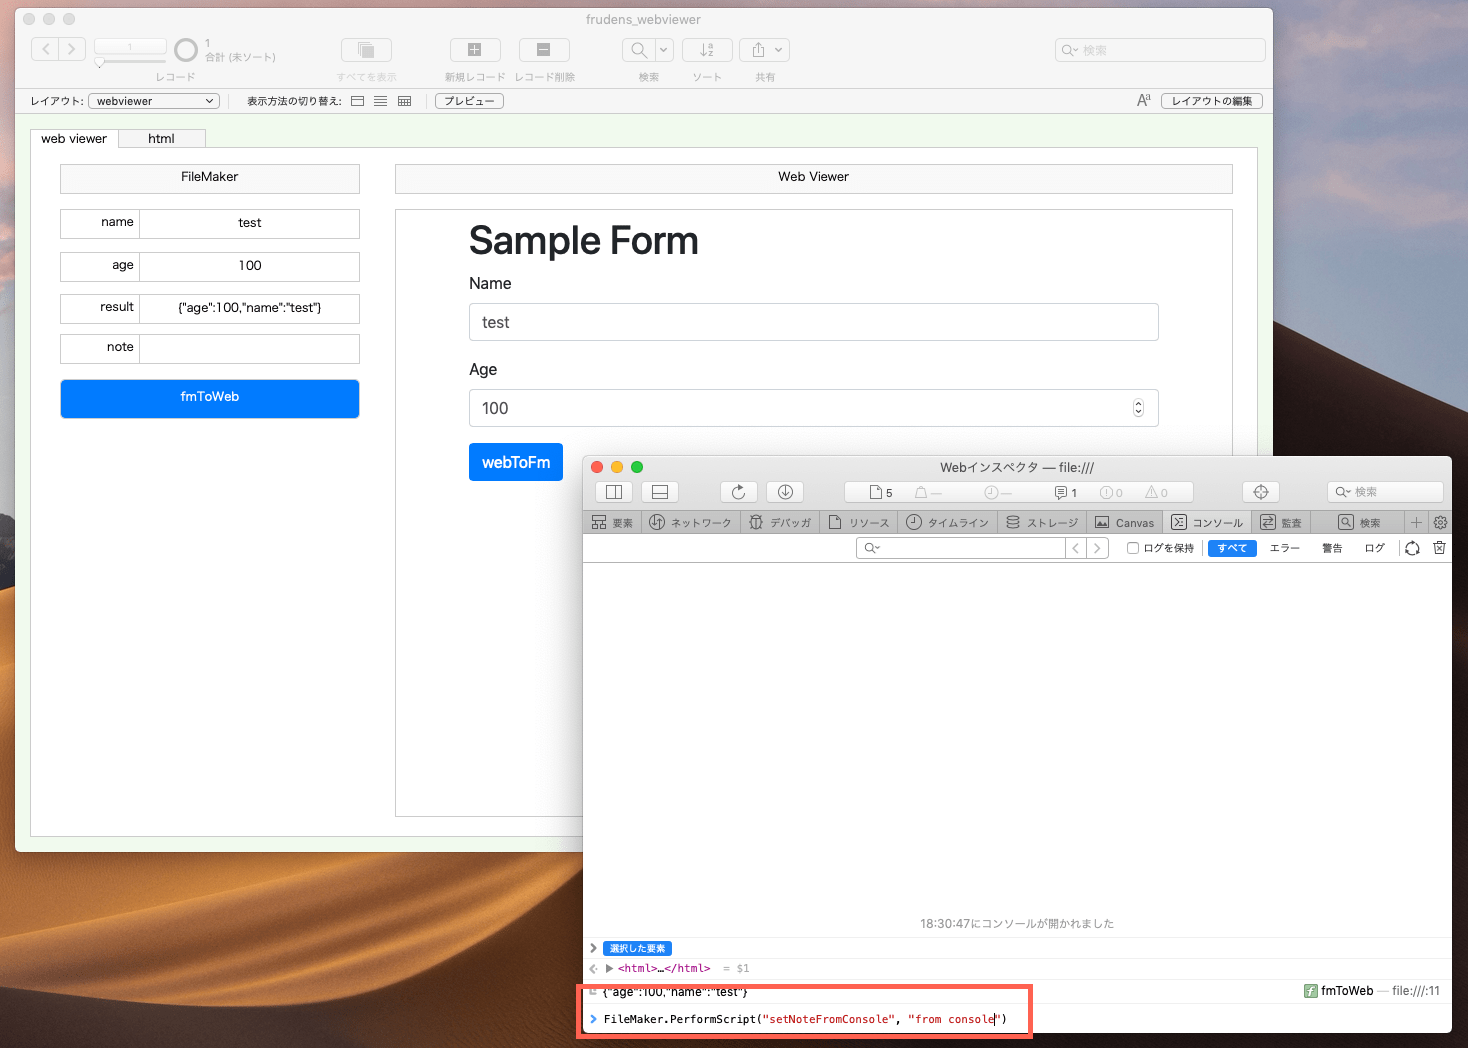Click the blue fmToWeb button
The image size is (1468, 1048).
coord(209,397)
